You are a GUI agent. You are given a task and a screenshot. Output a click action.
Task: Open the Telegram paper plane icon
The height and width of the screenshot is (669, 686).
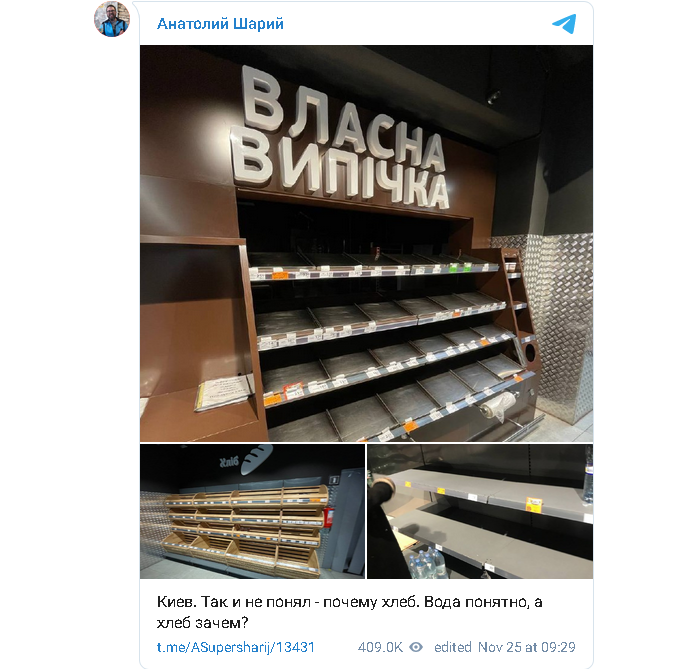564,24
